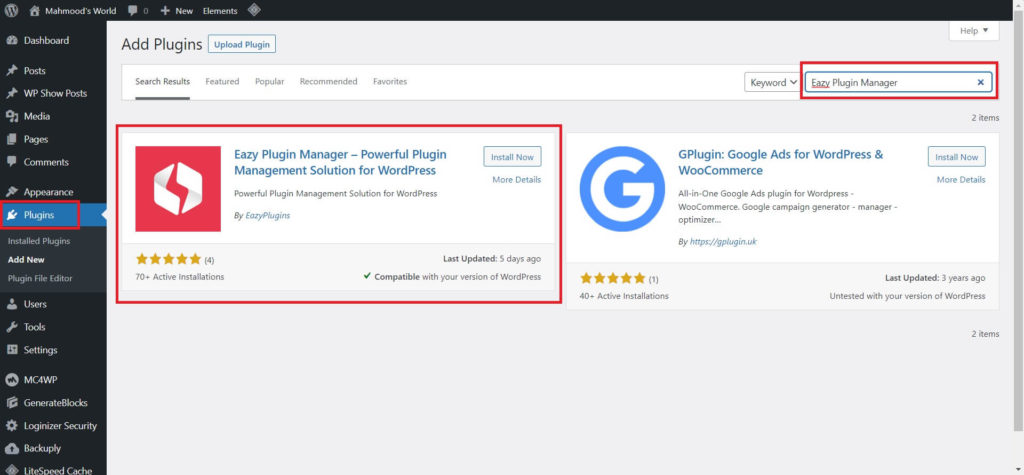Click the GPlugin blue G logo
1024x475 pixels.
[x=622, y=189]
